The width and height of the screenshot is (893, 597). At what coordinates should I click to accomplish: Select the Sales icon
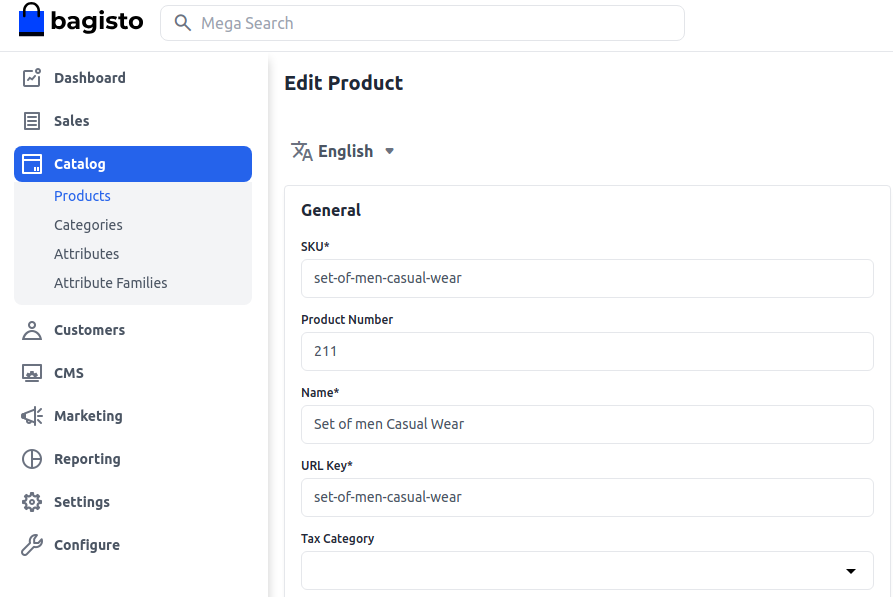[x=30, y=121]
